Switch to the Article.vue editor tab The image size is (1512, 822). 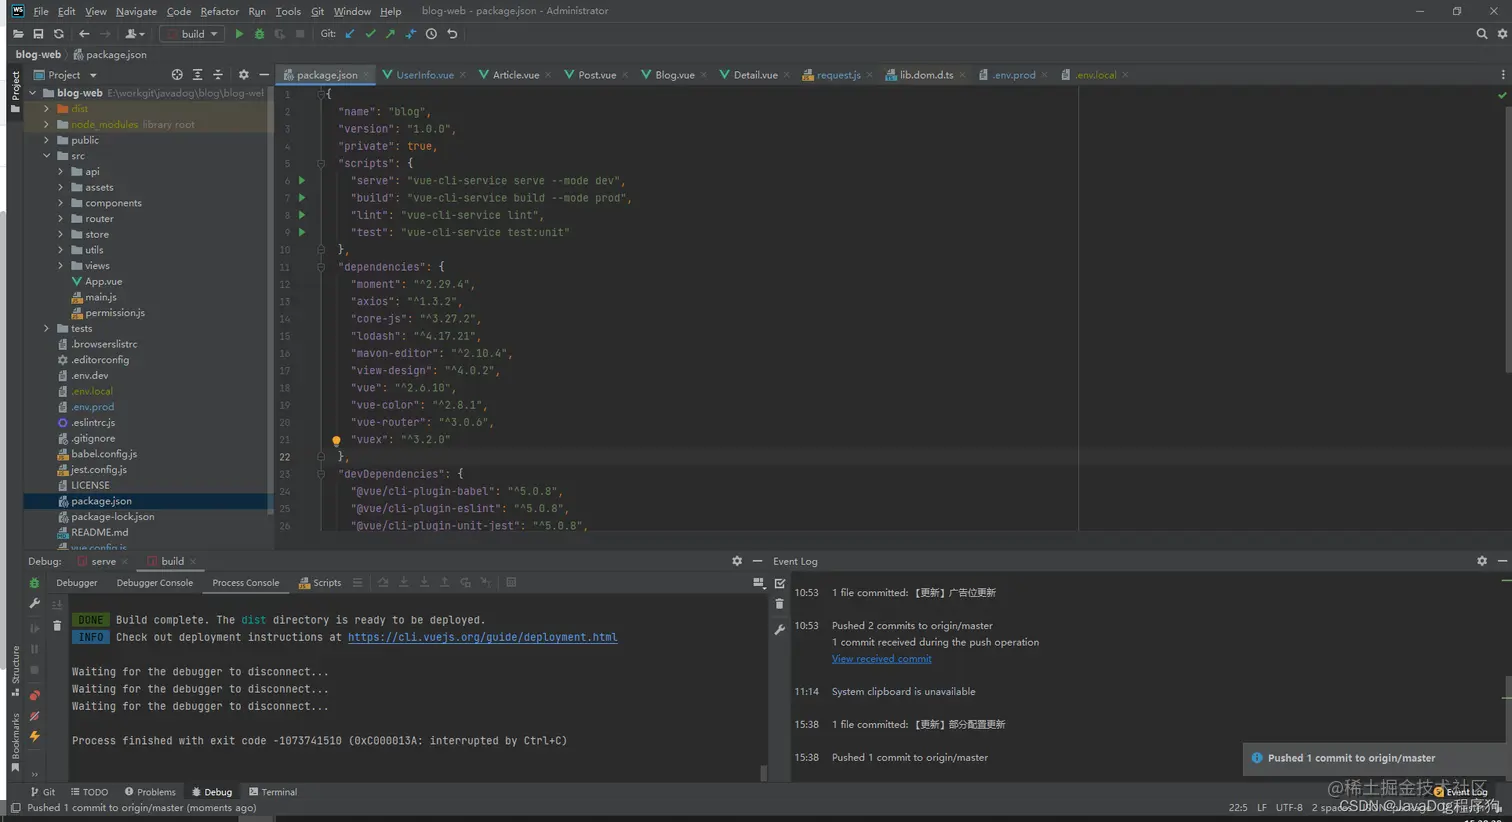(x=515, y=75)
